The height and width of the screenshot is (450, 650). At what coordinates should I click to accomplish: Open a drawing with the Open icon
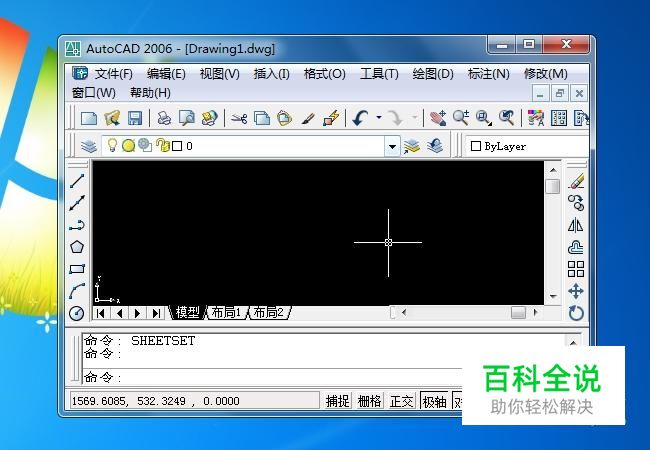[x=112, y=119]
